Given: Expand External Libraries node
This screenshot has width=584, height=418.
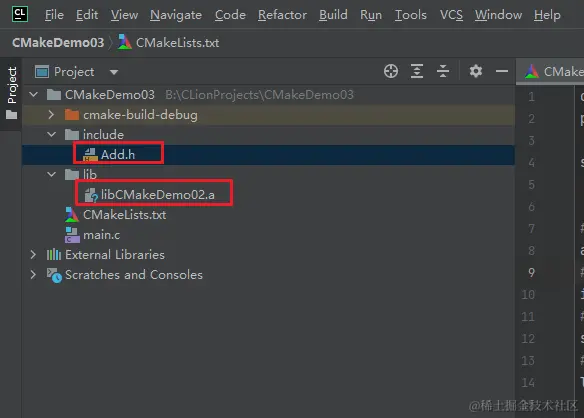Looking at the screenshot, I should pos(33,254).
